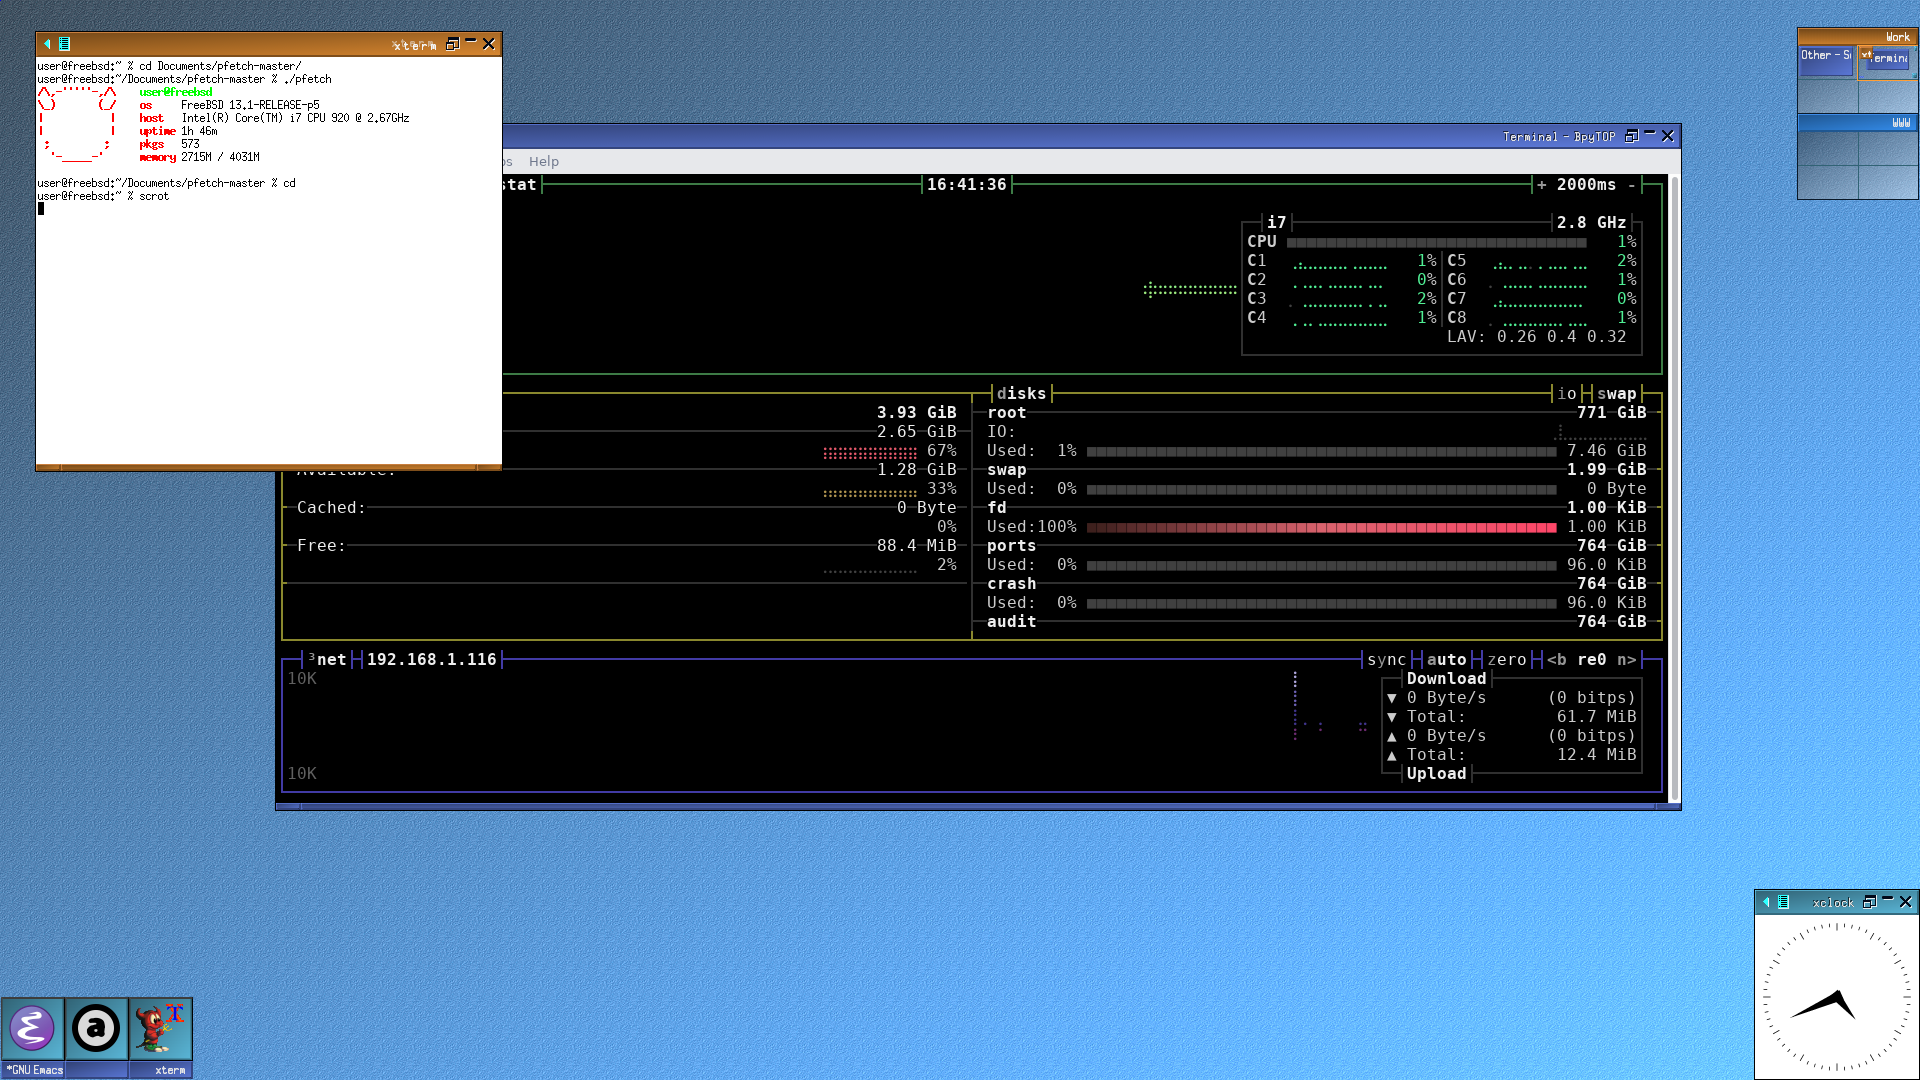
Task: Switch to next network interface with n>
Action: [x=1626, y=660]
